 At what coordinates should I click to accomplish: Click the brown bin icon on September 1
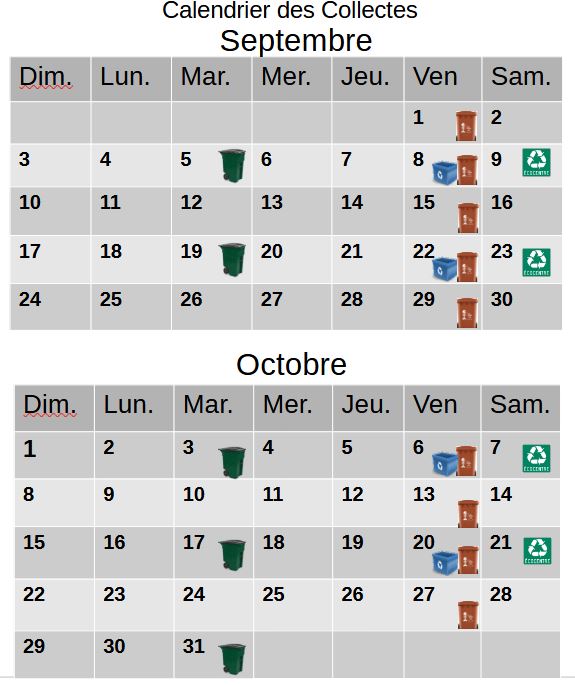[466, 126]
